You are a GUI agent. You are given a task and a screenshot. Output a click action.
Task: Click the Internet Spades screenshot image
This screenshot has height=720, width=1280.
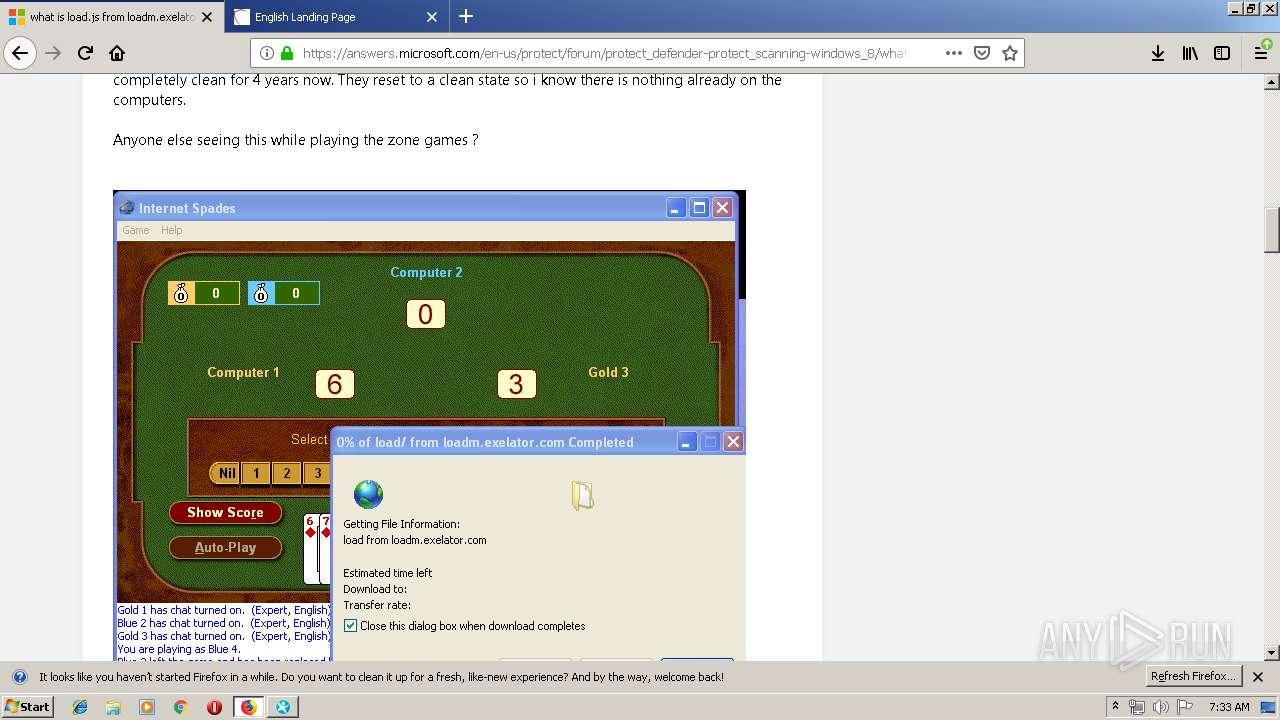(429, 425)
